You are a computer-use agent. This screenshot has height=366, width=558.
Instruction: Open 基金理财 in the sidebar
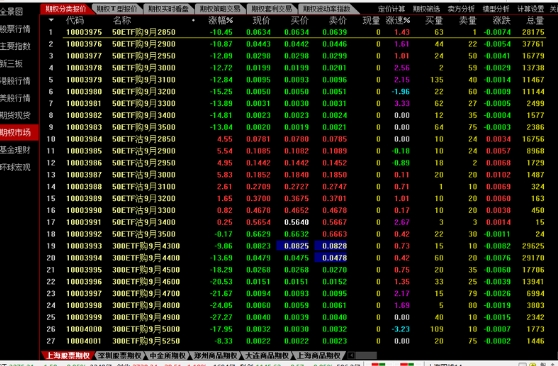pos(15,150)
